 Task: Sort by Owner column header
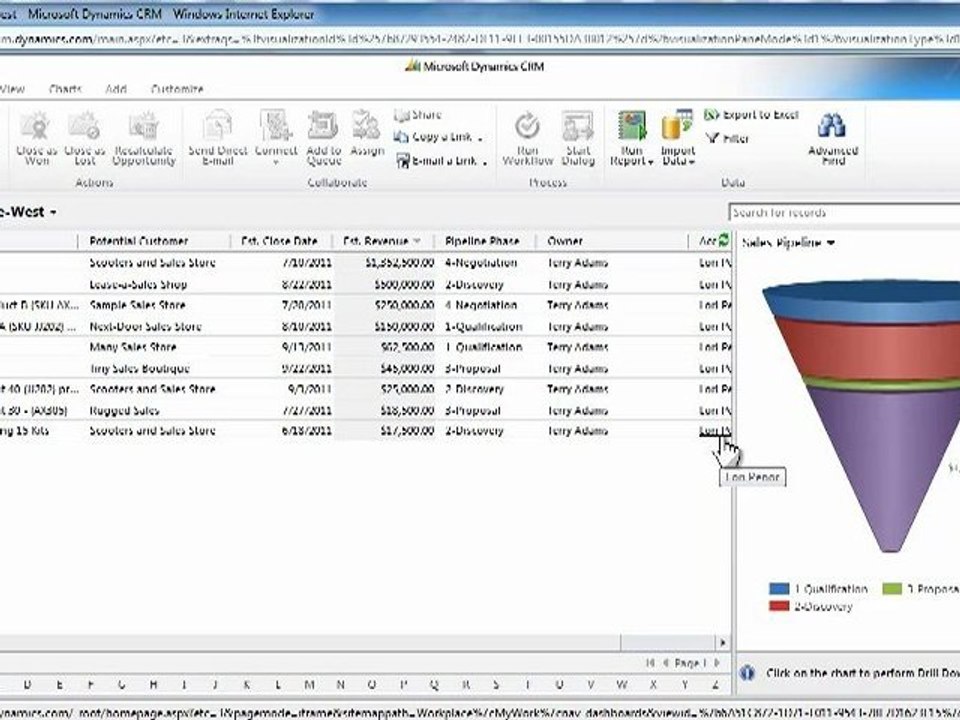point(565,241)
